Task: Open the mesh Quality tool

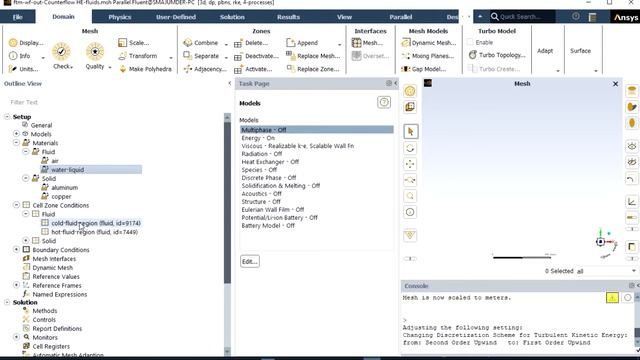Action: [95, 56]
